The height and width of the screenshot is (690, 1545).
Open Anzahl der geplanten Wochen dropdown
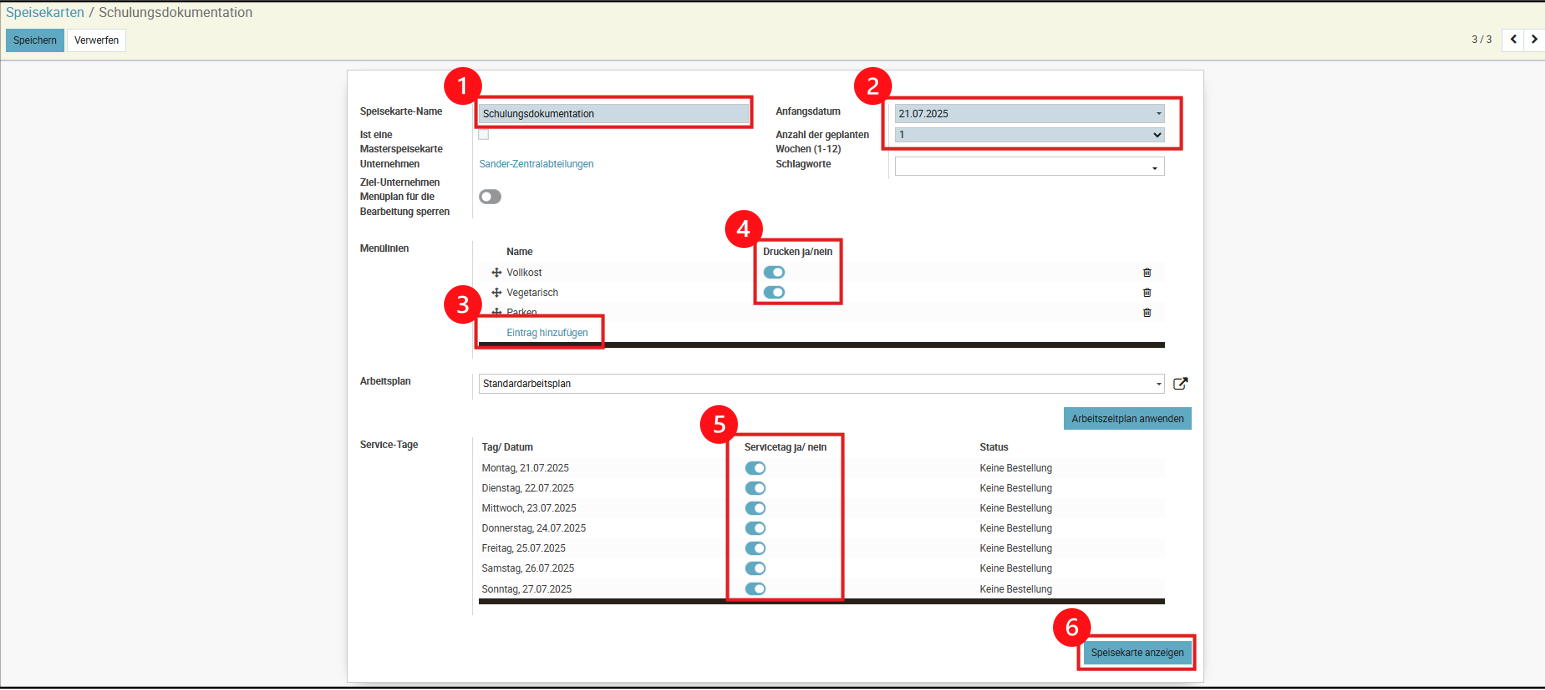(x=1029, y=134)
